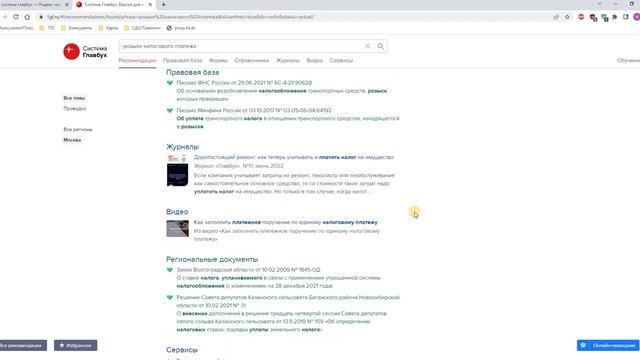The width and height of the screenshot is (640, 360).
Task: Close the Система Главбух browser tab
Action: (150, 4)
